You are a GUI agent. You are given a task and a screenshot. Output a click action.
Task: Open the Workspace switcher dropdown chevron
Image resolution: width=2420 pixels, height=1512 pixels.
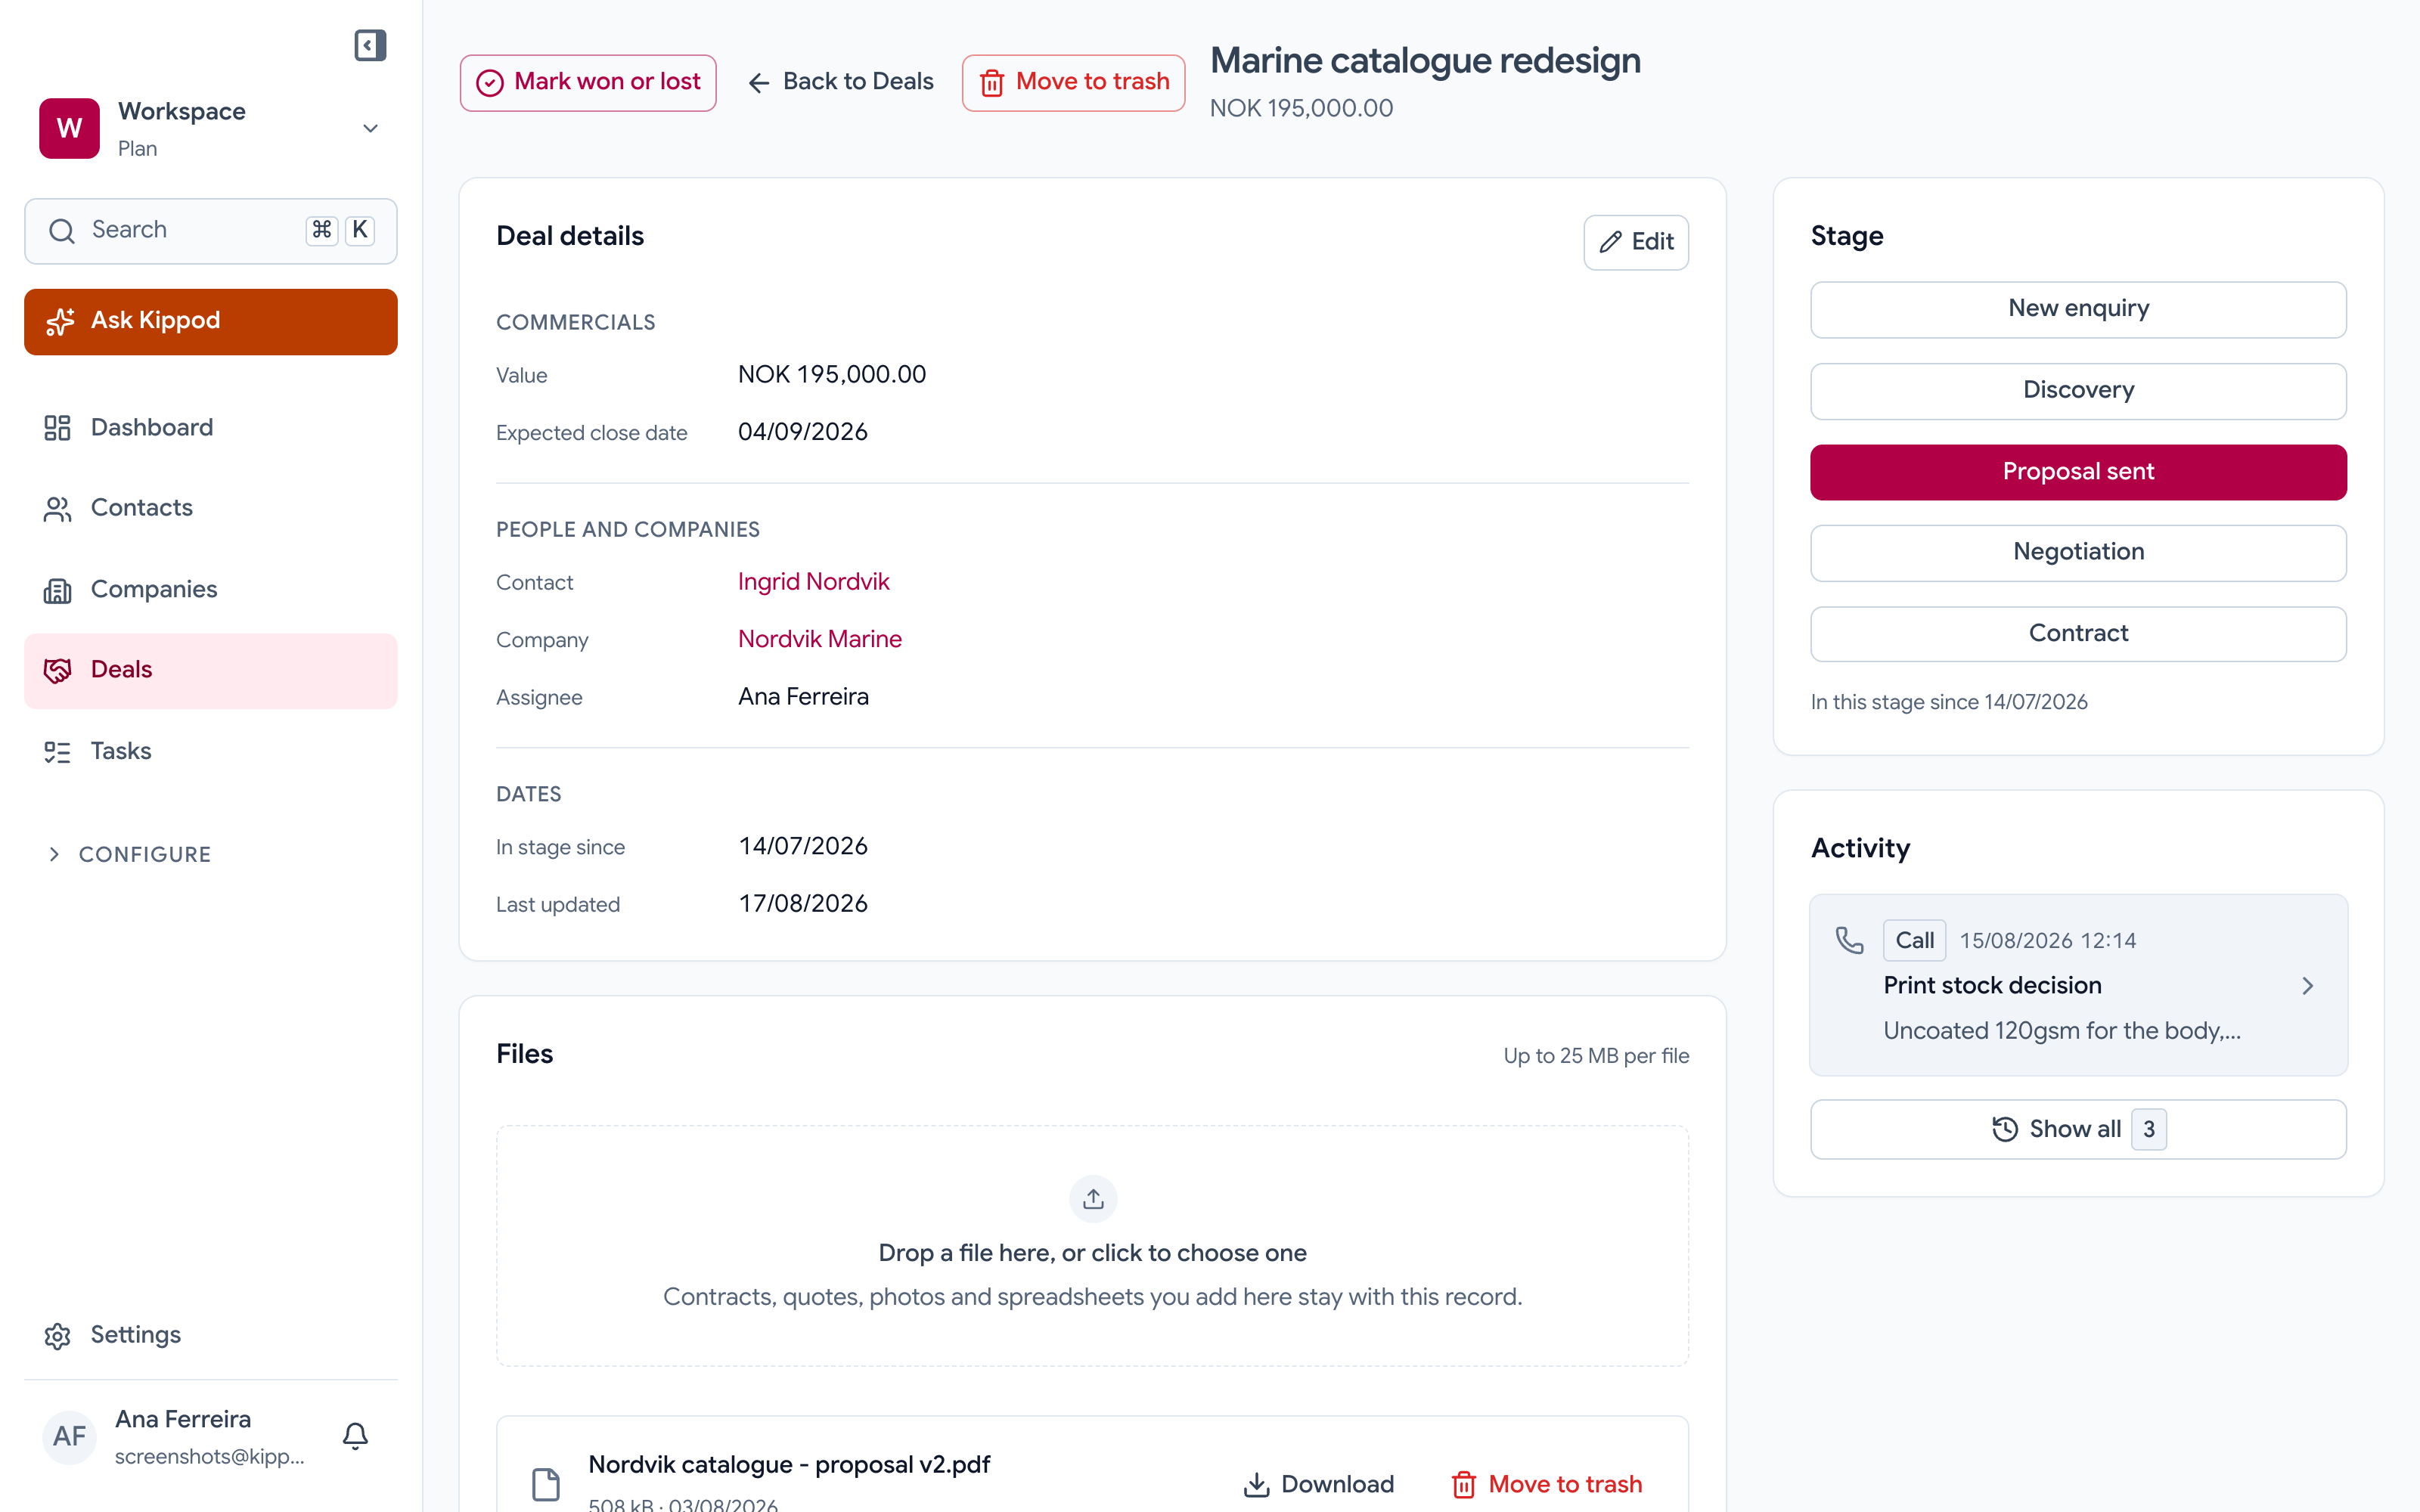pos(370,128)
